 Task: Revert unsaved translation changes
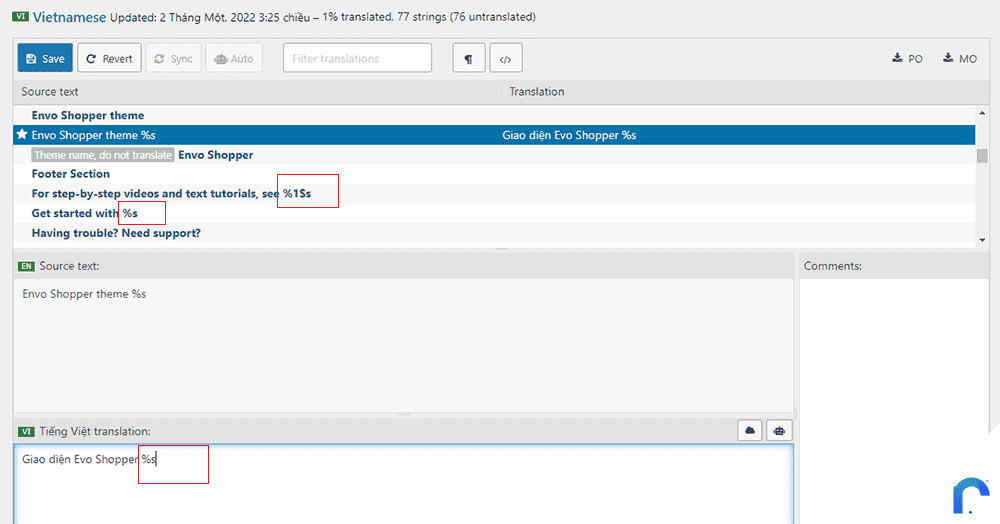pyautogui.click(x=109, y=58)
